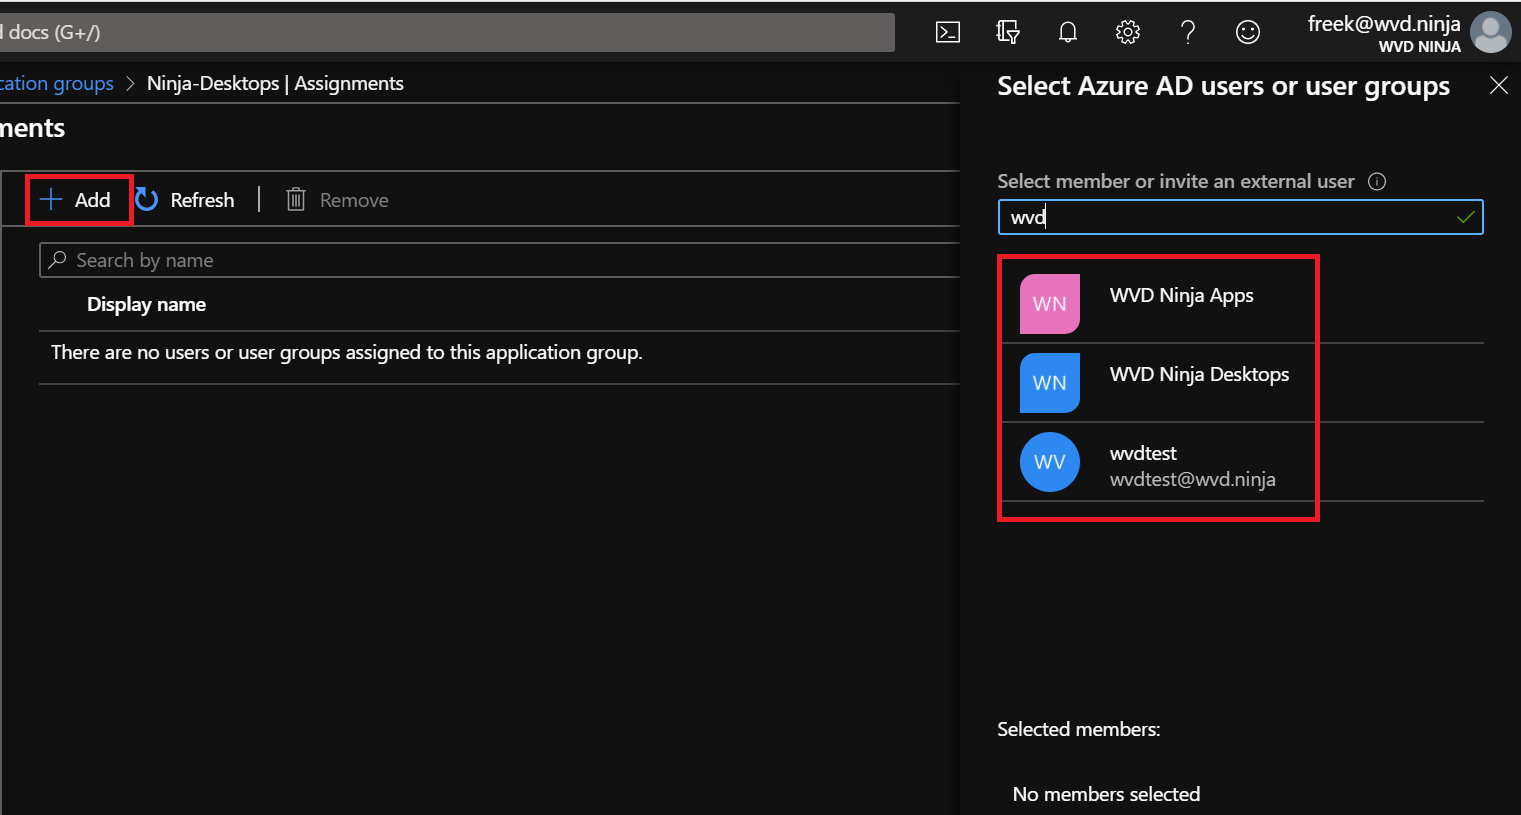The width and height of the screenshot is (1521, 815).
Task: Click the Ninja-Desktops | Assignments breadcrumb
Action: 275,83
